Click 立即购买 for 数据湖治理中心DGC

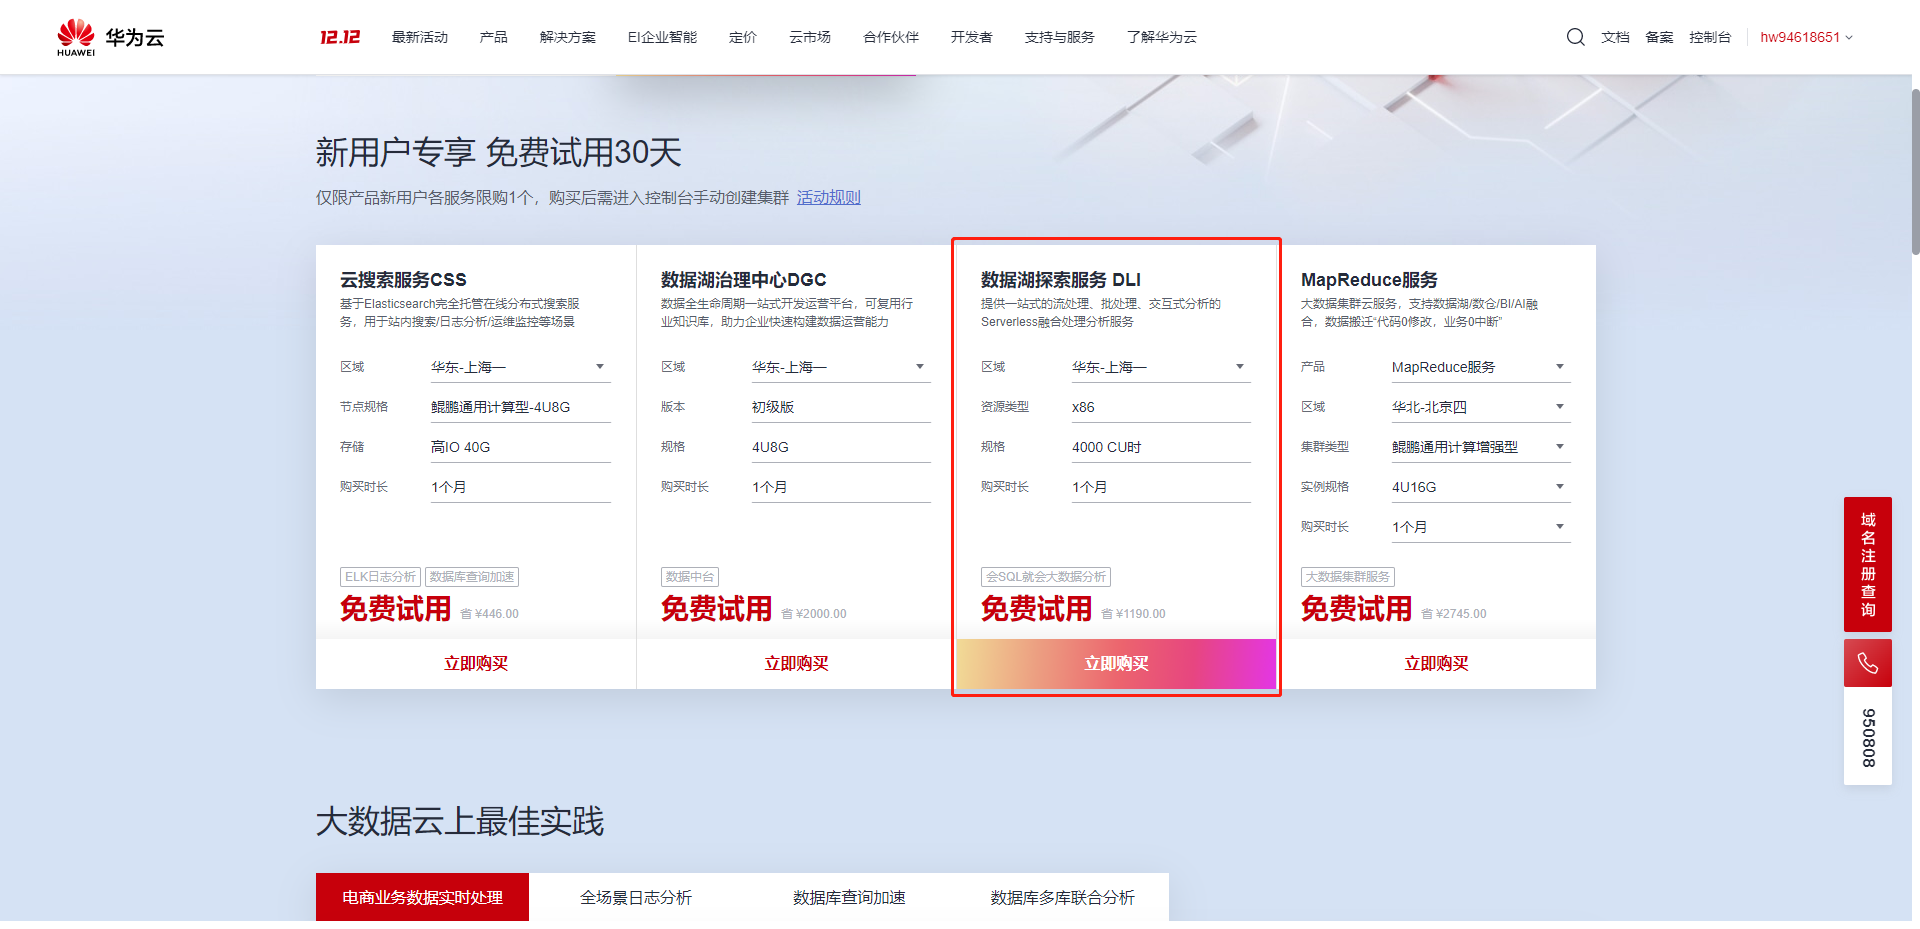coord(797,664)
